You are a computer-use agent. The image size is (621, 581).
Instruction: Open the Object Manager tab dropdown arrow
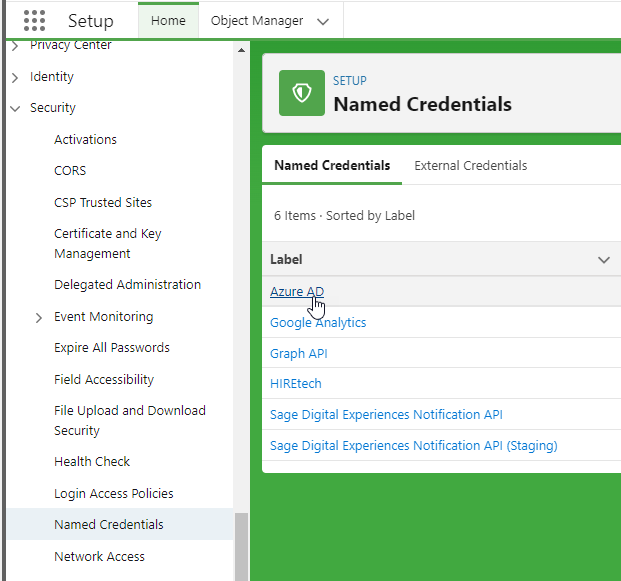point(322,21)
